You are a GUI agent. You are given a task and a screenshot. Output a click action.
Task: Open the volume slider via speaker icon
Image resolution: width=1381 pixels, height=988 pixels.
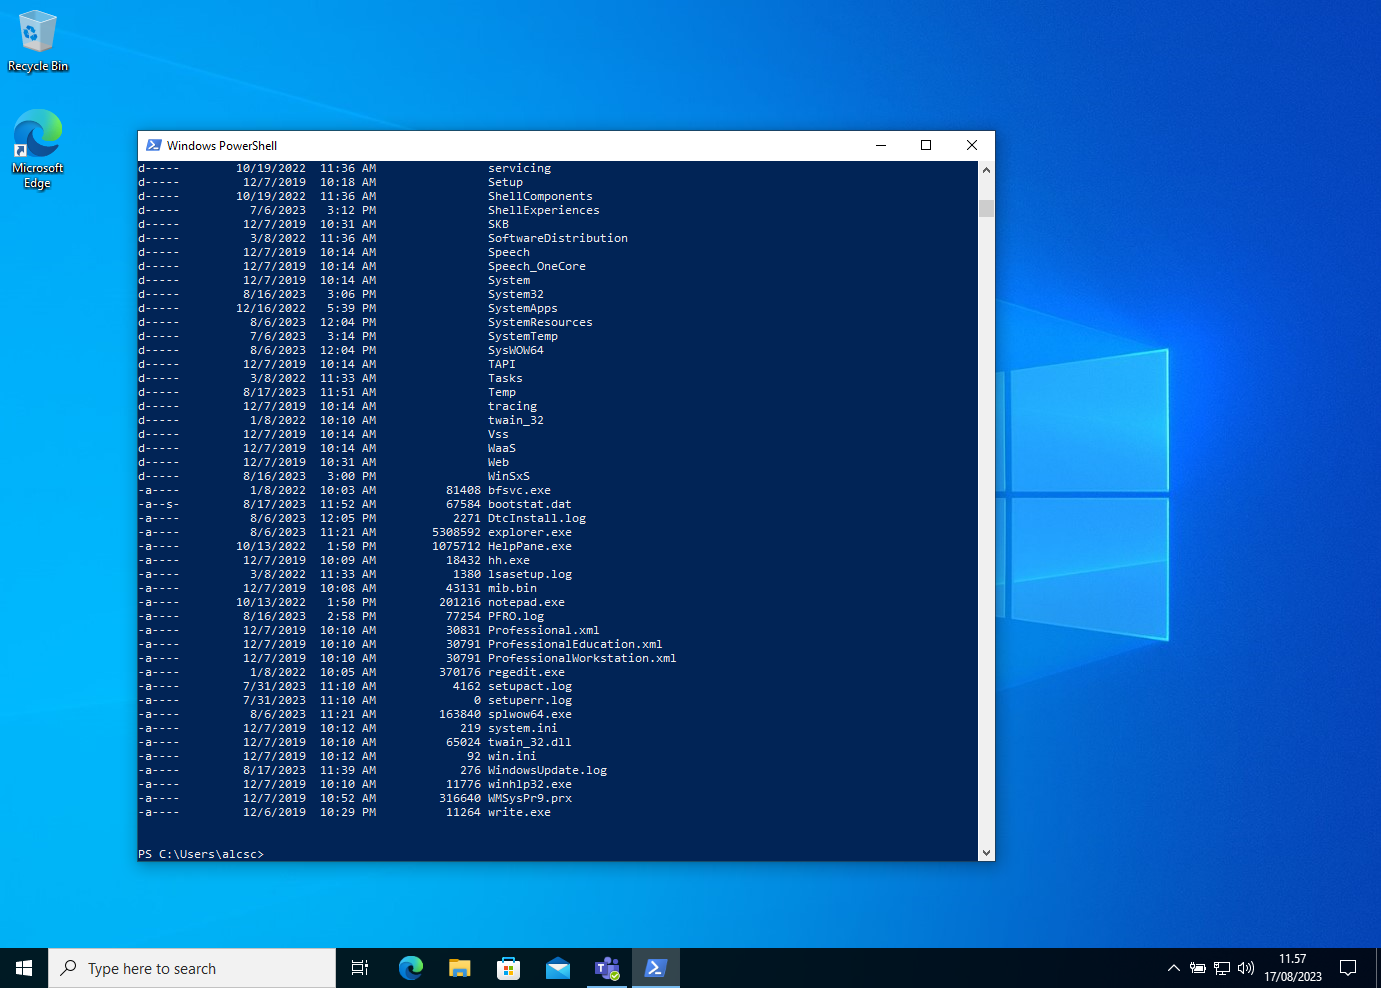pyautogui.click(x=1245, y=967)
